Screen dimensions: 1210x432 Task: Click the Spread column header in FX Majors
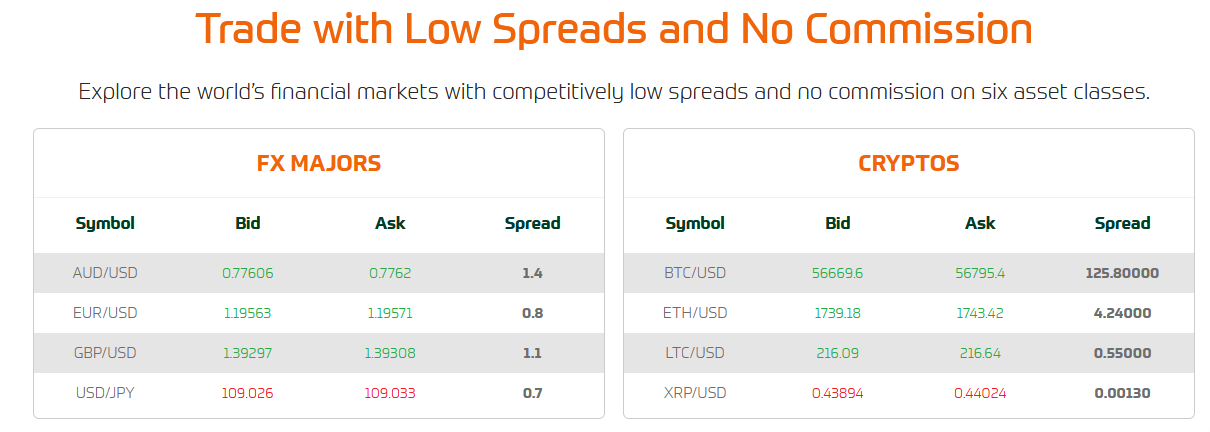click(x=532, y=223)
